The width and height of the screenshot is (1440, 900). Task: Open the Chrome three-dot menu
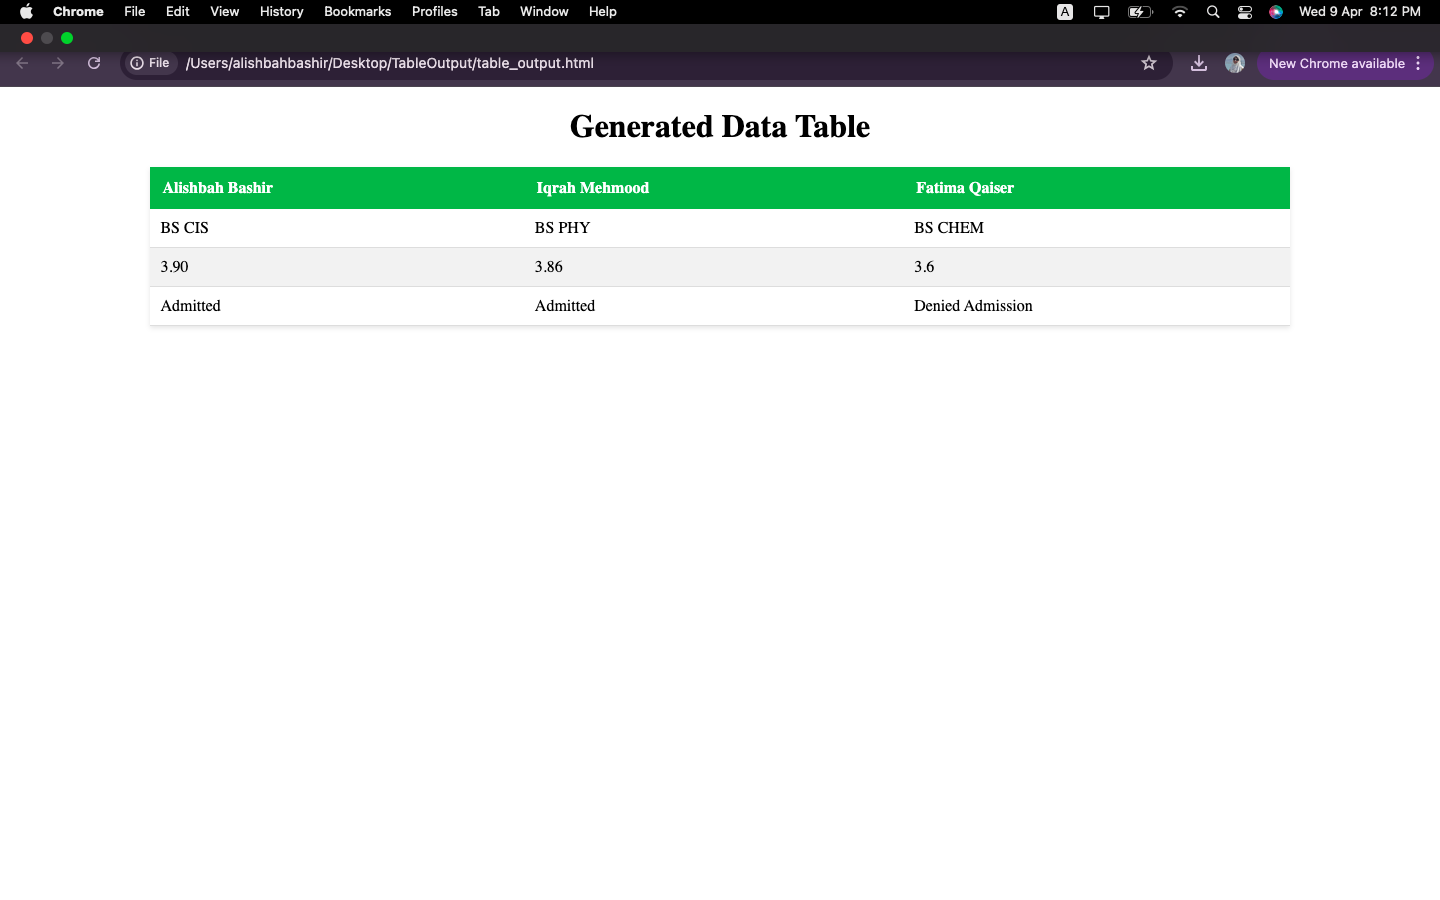1418,63
